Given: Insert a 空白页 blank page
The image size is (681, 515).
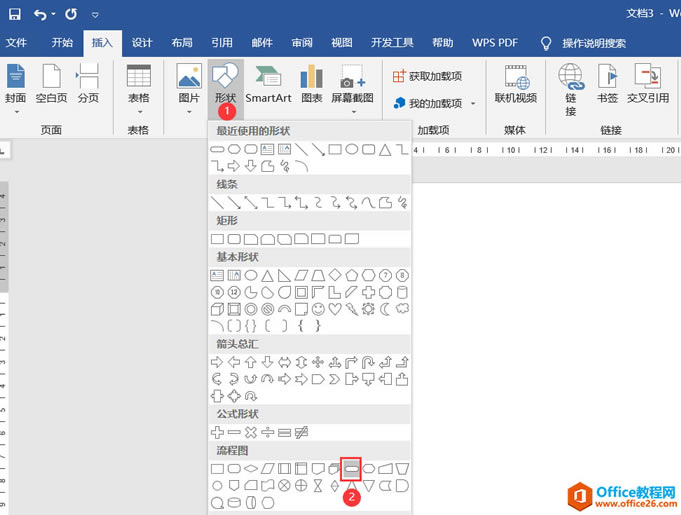Looking at the screenshot, I should 51,84.
